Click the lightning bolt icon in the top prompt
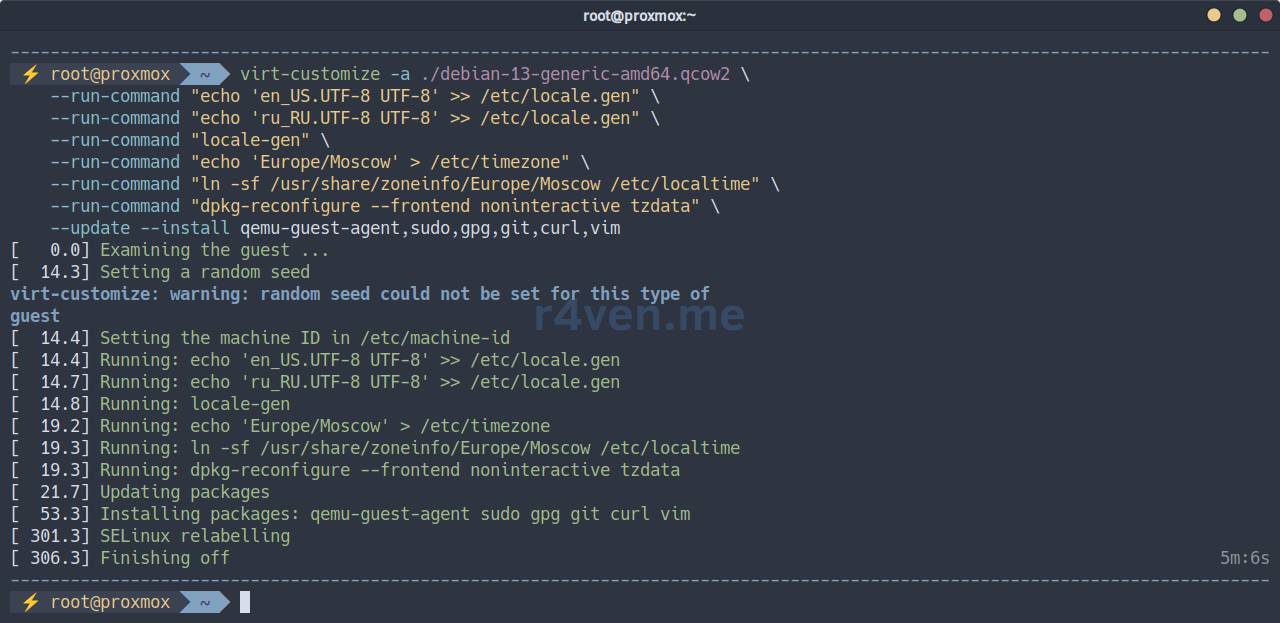 pos(30,74)
